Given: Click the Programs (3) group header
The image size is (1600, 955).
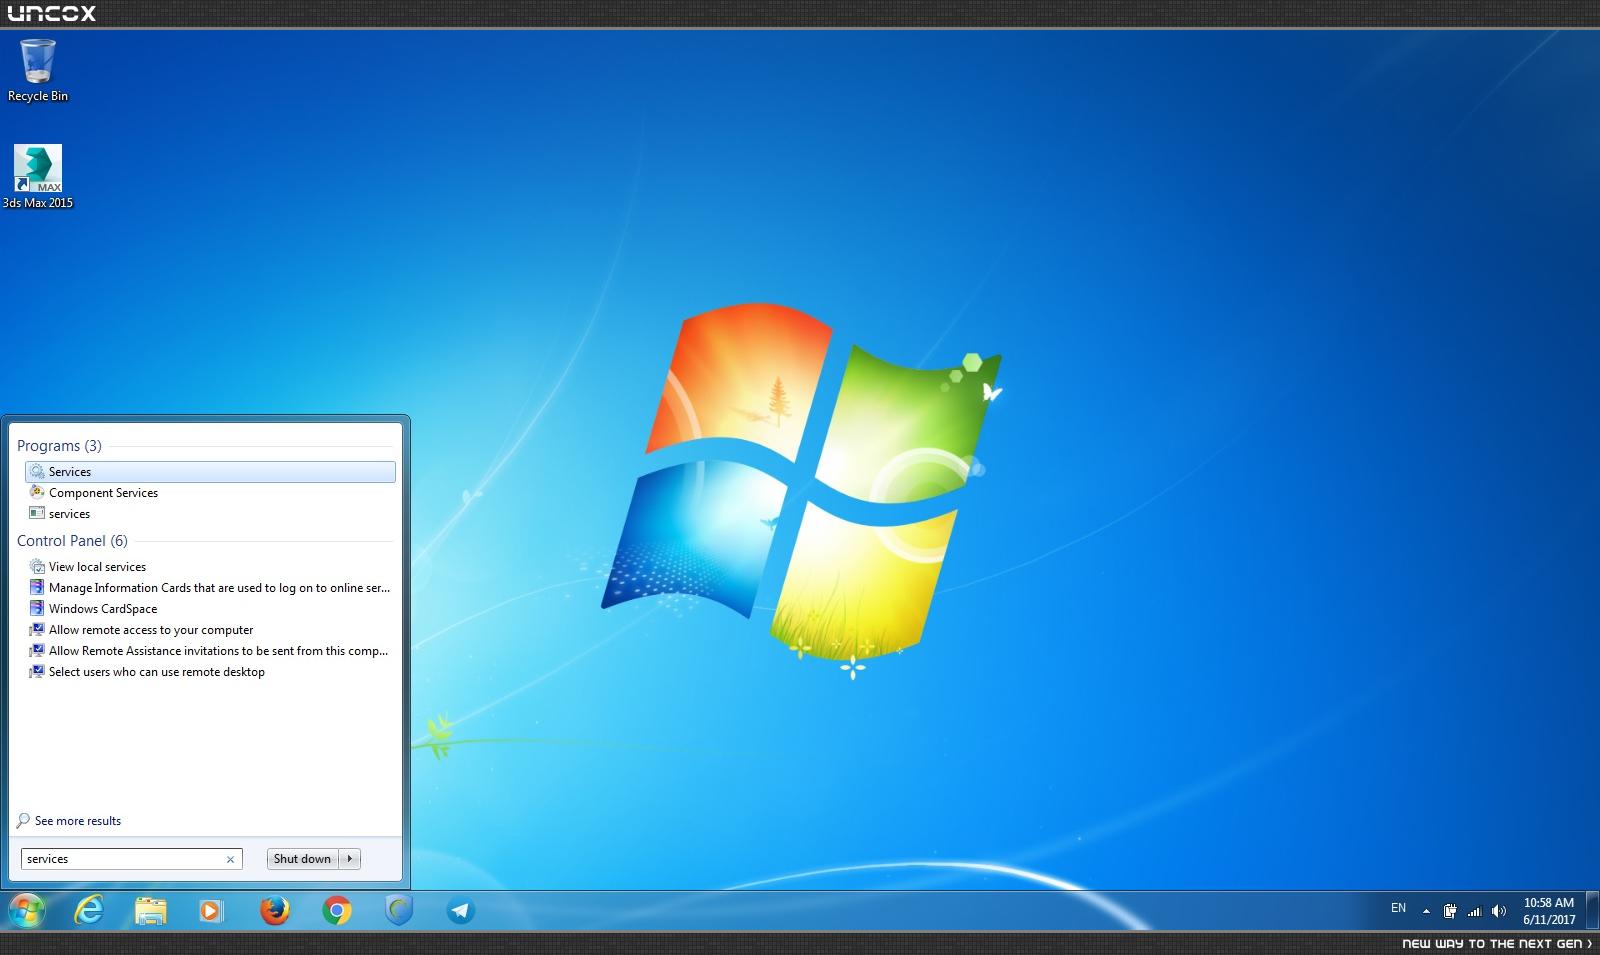Looking at the screenshot, I should [59, 446].
